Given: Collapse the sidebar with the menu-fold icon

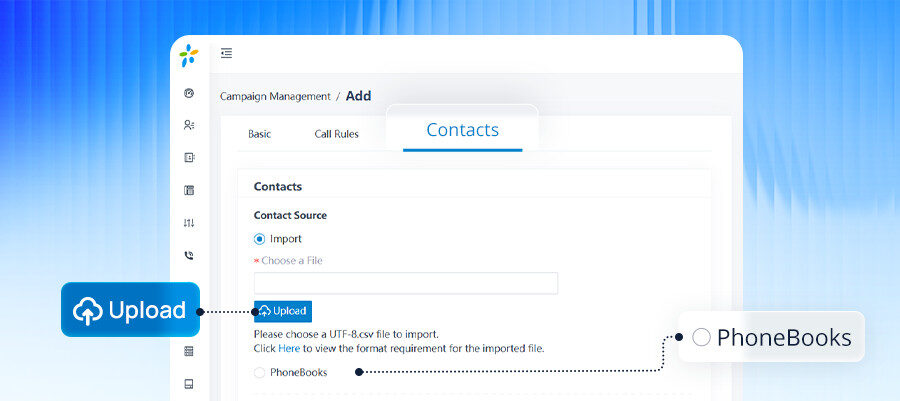Looking at the screenshot, I should [x=227, y=53].
